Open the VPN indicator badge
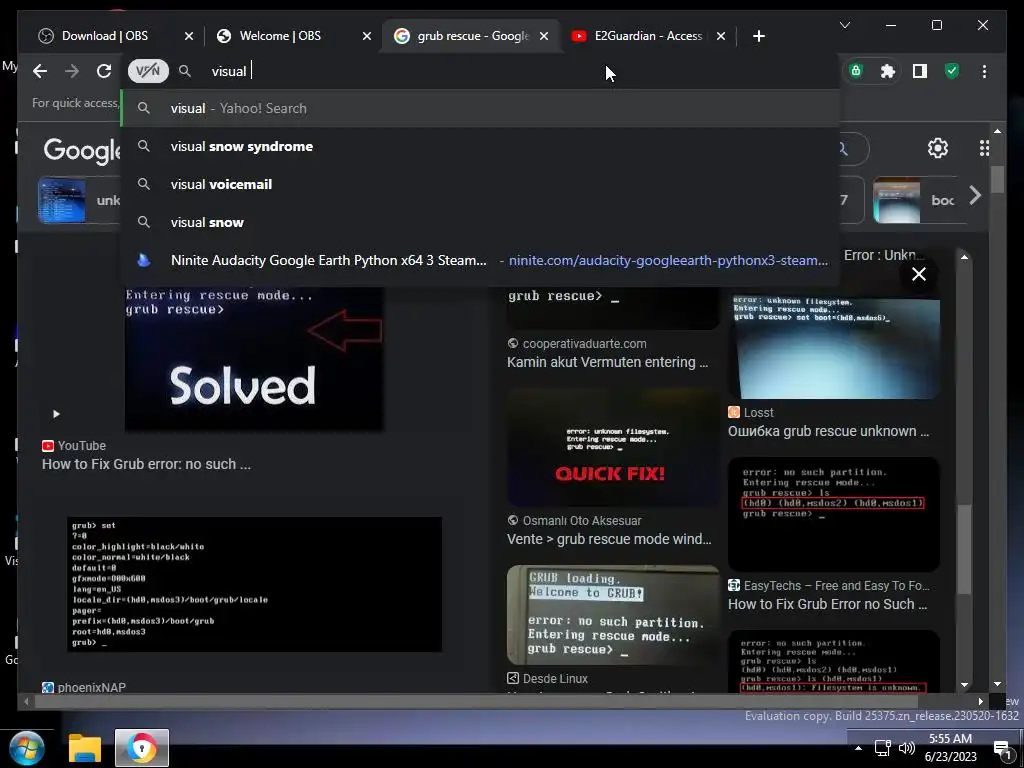Viewport: 1024px width, 768px height. [x=148, y=71]
